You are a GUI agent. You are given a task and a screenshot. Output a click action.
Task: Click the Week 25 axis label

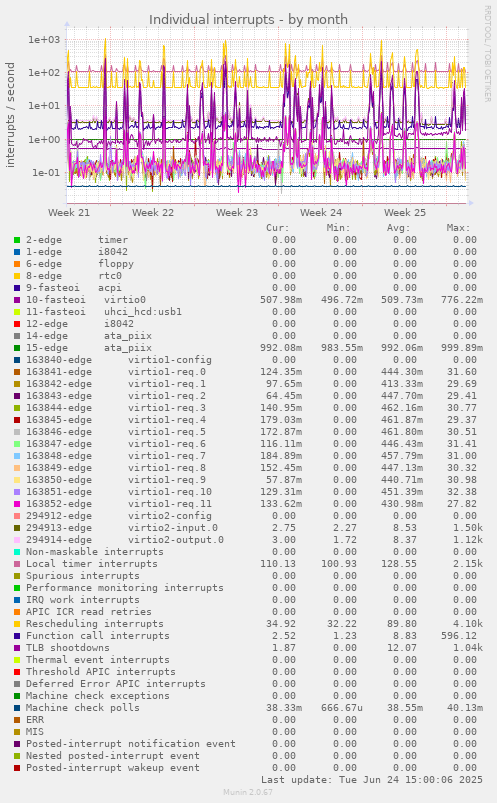405,213
